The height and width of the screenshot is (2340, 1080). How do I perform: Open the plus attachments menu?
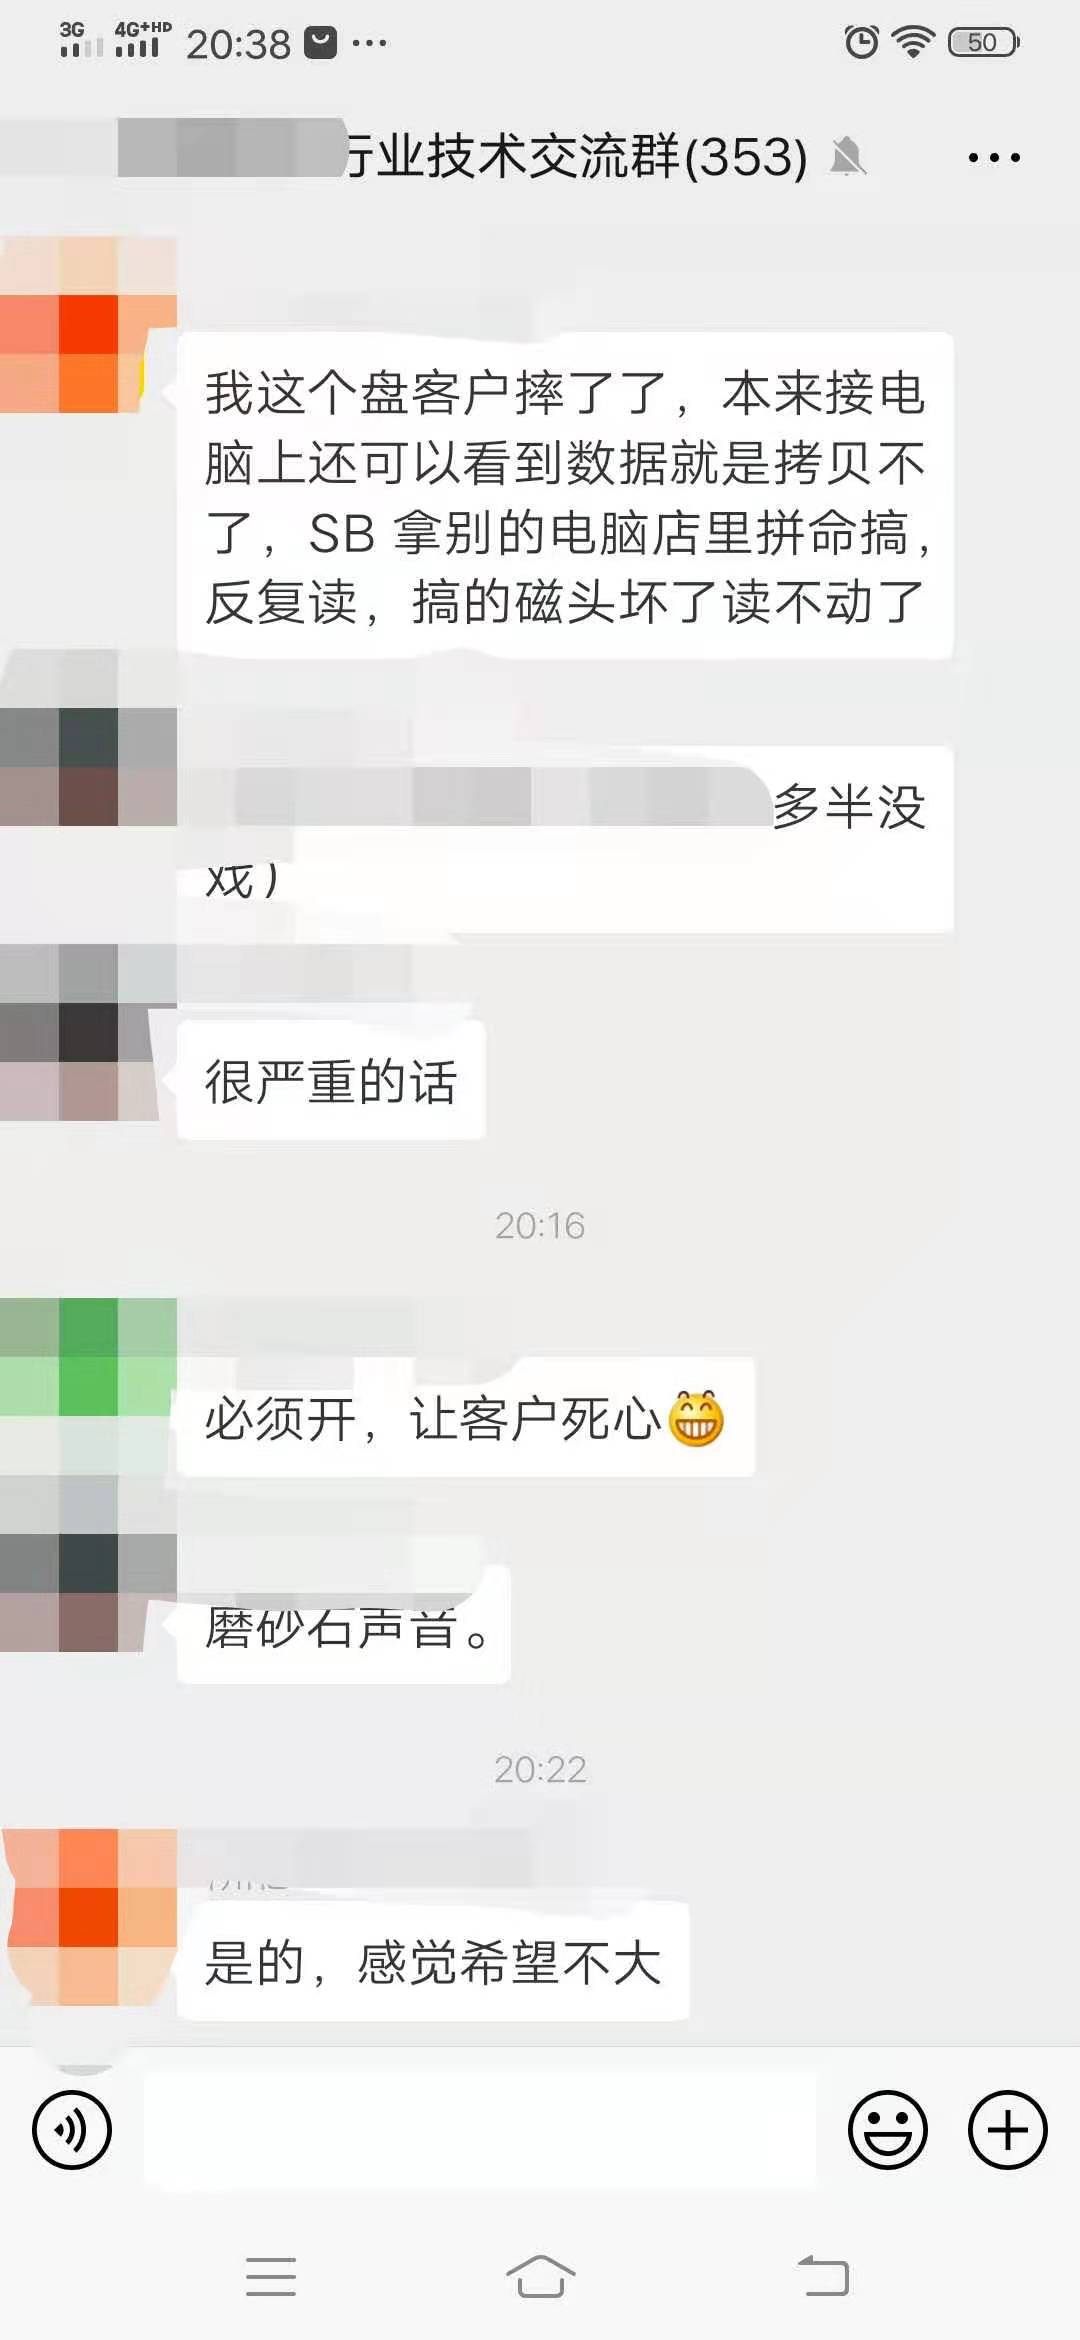coord(1008,2129)
